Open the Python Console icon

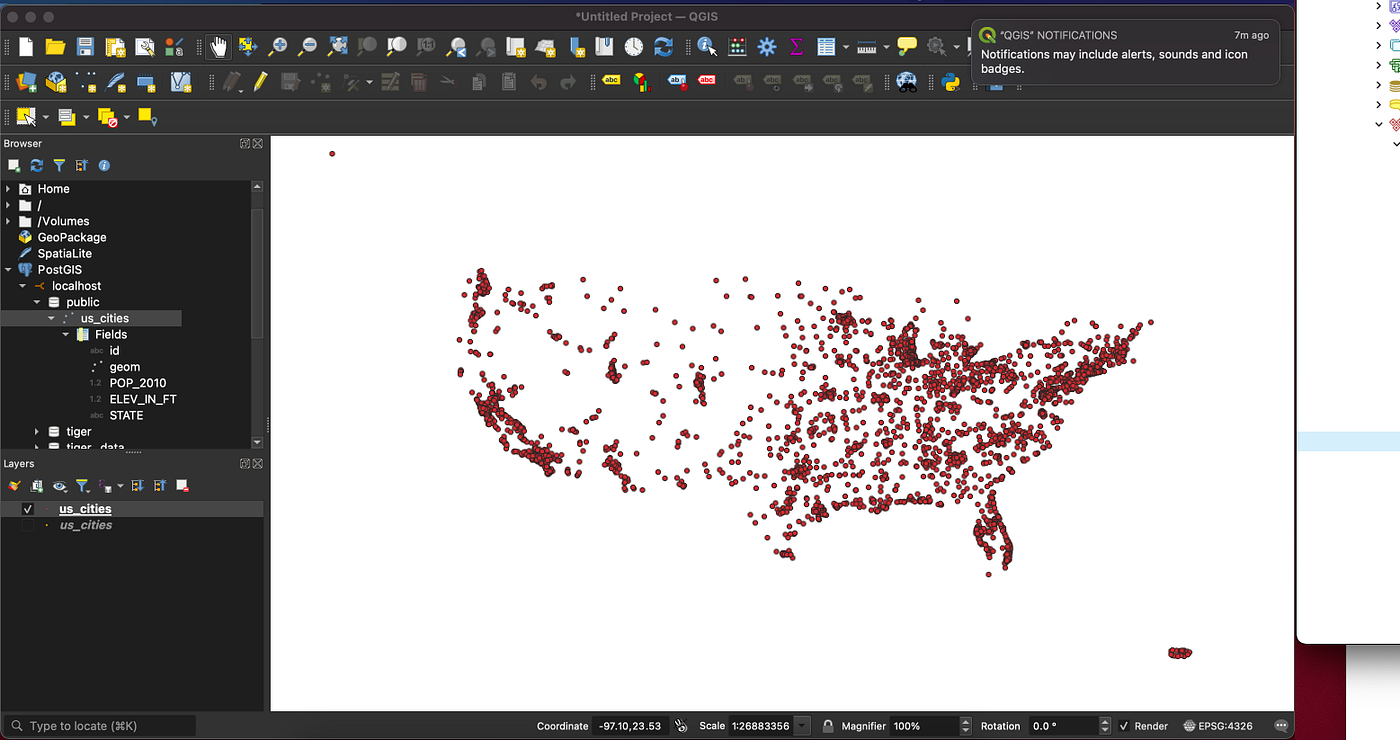[951, 82]
